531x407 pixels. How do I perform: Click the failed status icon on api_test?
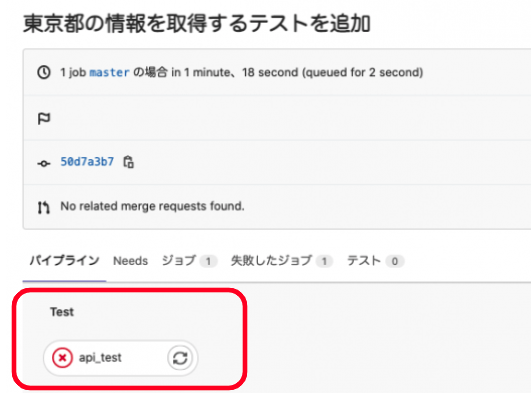coord(62,358)
